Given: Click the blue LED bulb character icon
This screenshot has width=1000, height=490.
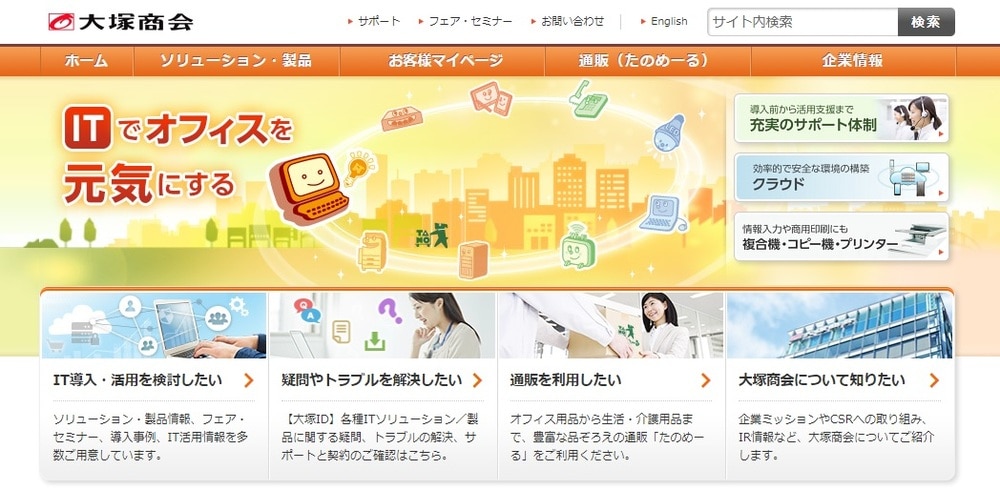Looking at the screenshot, I should [x=669, y=133].
